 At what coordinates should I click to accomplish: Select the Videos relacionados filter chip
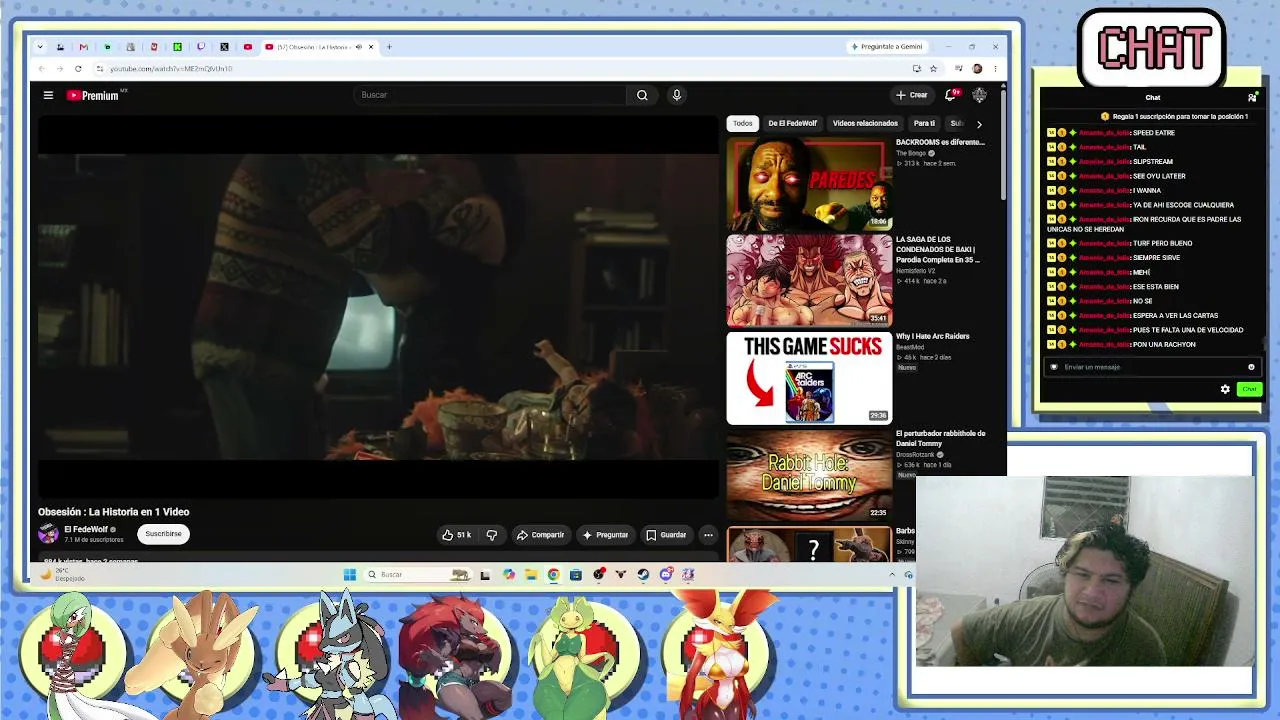(865, 124)
